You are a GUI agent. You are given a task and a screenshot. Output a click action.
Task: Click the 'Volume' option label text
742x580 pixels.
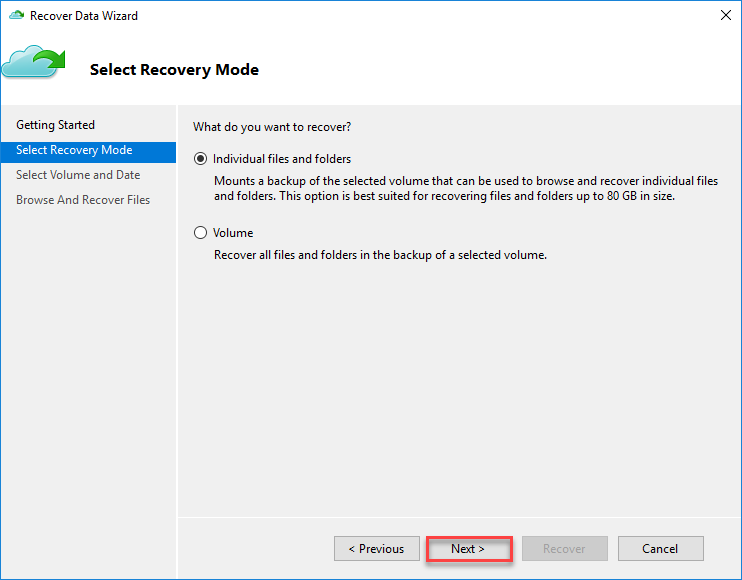tap(233, 233)
